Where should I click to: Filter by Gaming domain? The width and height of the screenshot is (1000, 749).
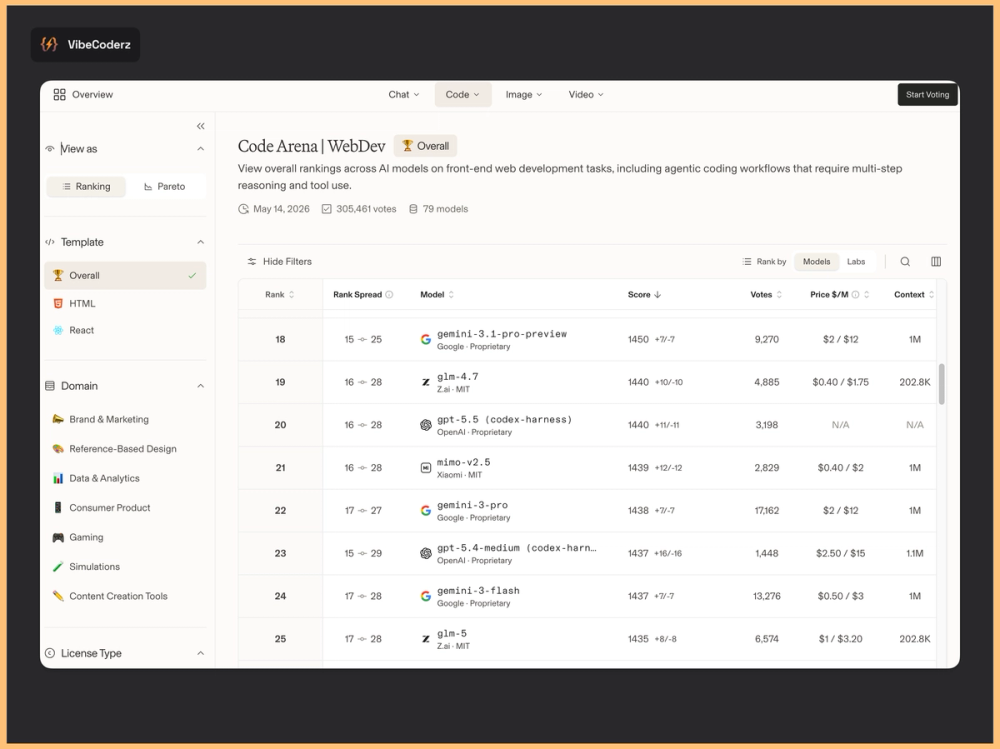click(x=126, y=537)
